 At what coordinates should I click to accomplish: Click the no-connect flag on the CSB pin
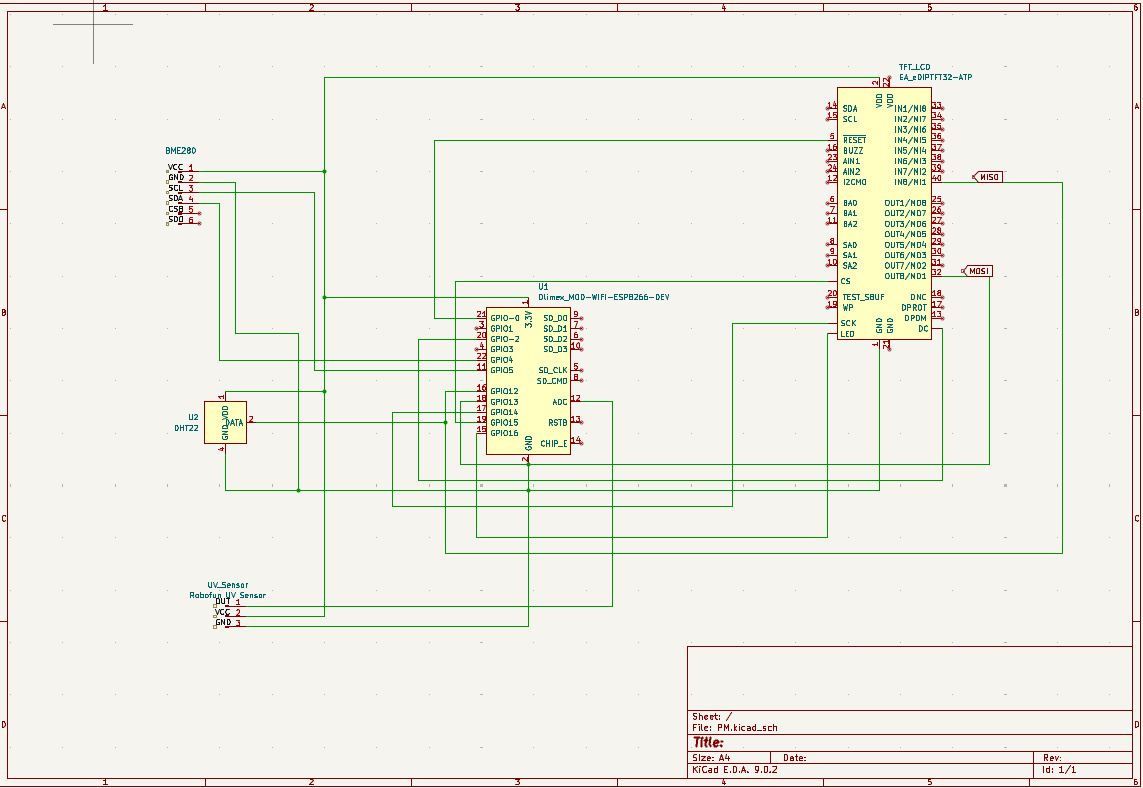[x=200, y=214]
